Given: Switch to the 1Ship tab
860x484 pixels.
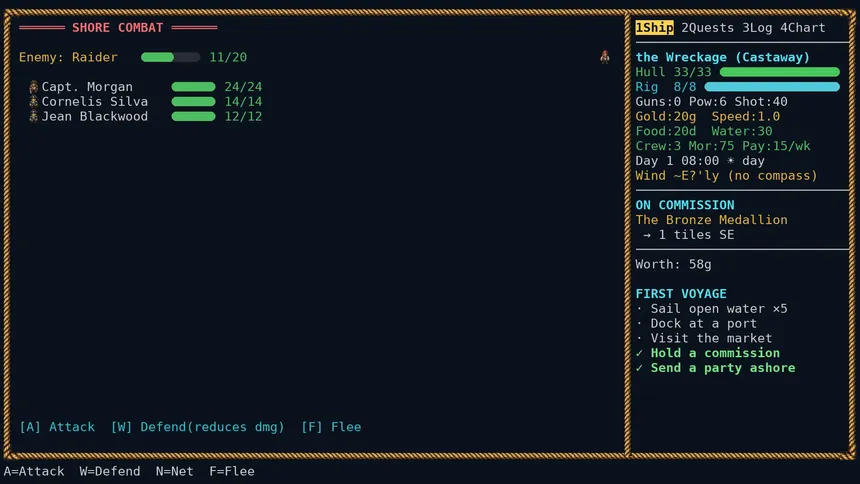Looking at the screenshot, I should coord(654,27).
